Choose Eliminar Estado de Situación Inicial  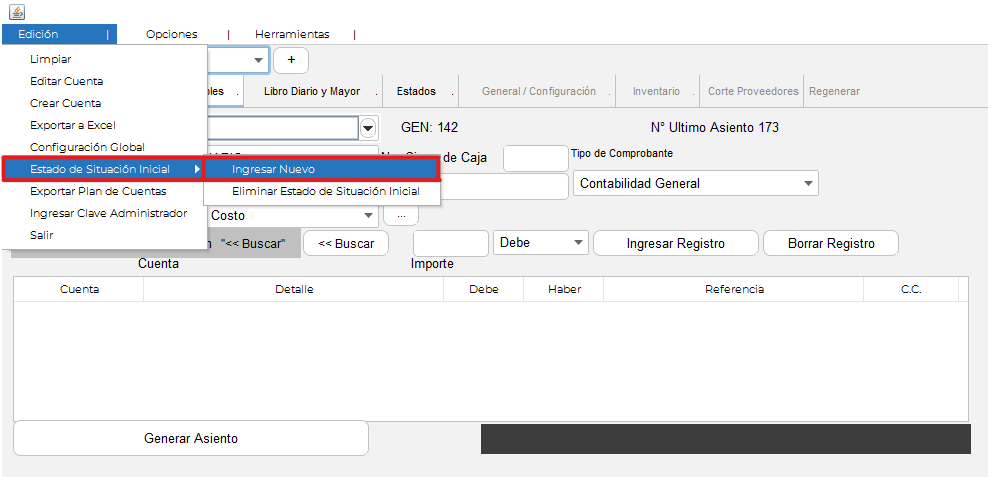click(x=325, y=191)
